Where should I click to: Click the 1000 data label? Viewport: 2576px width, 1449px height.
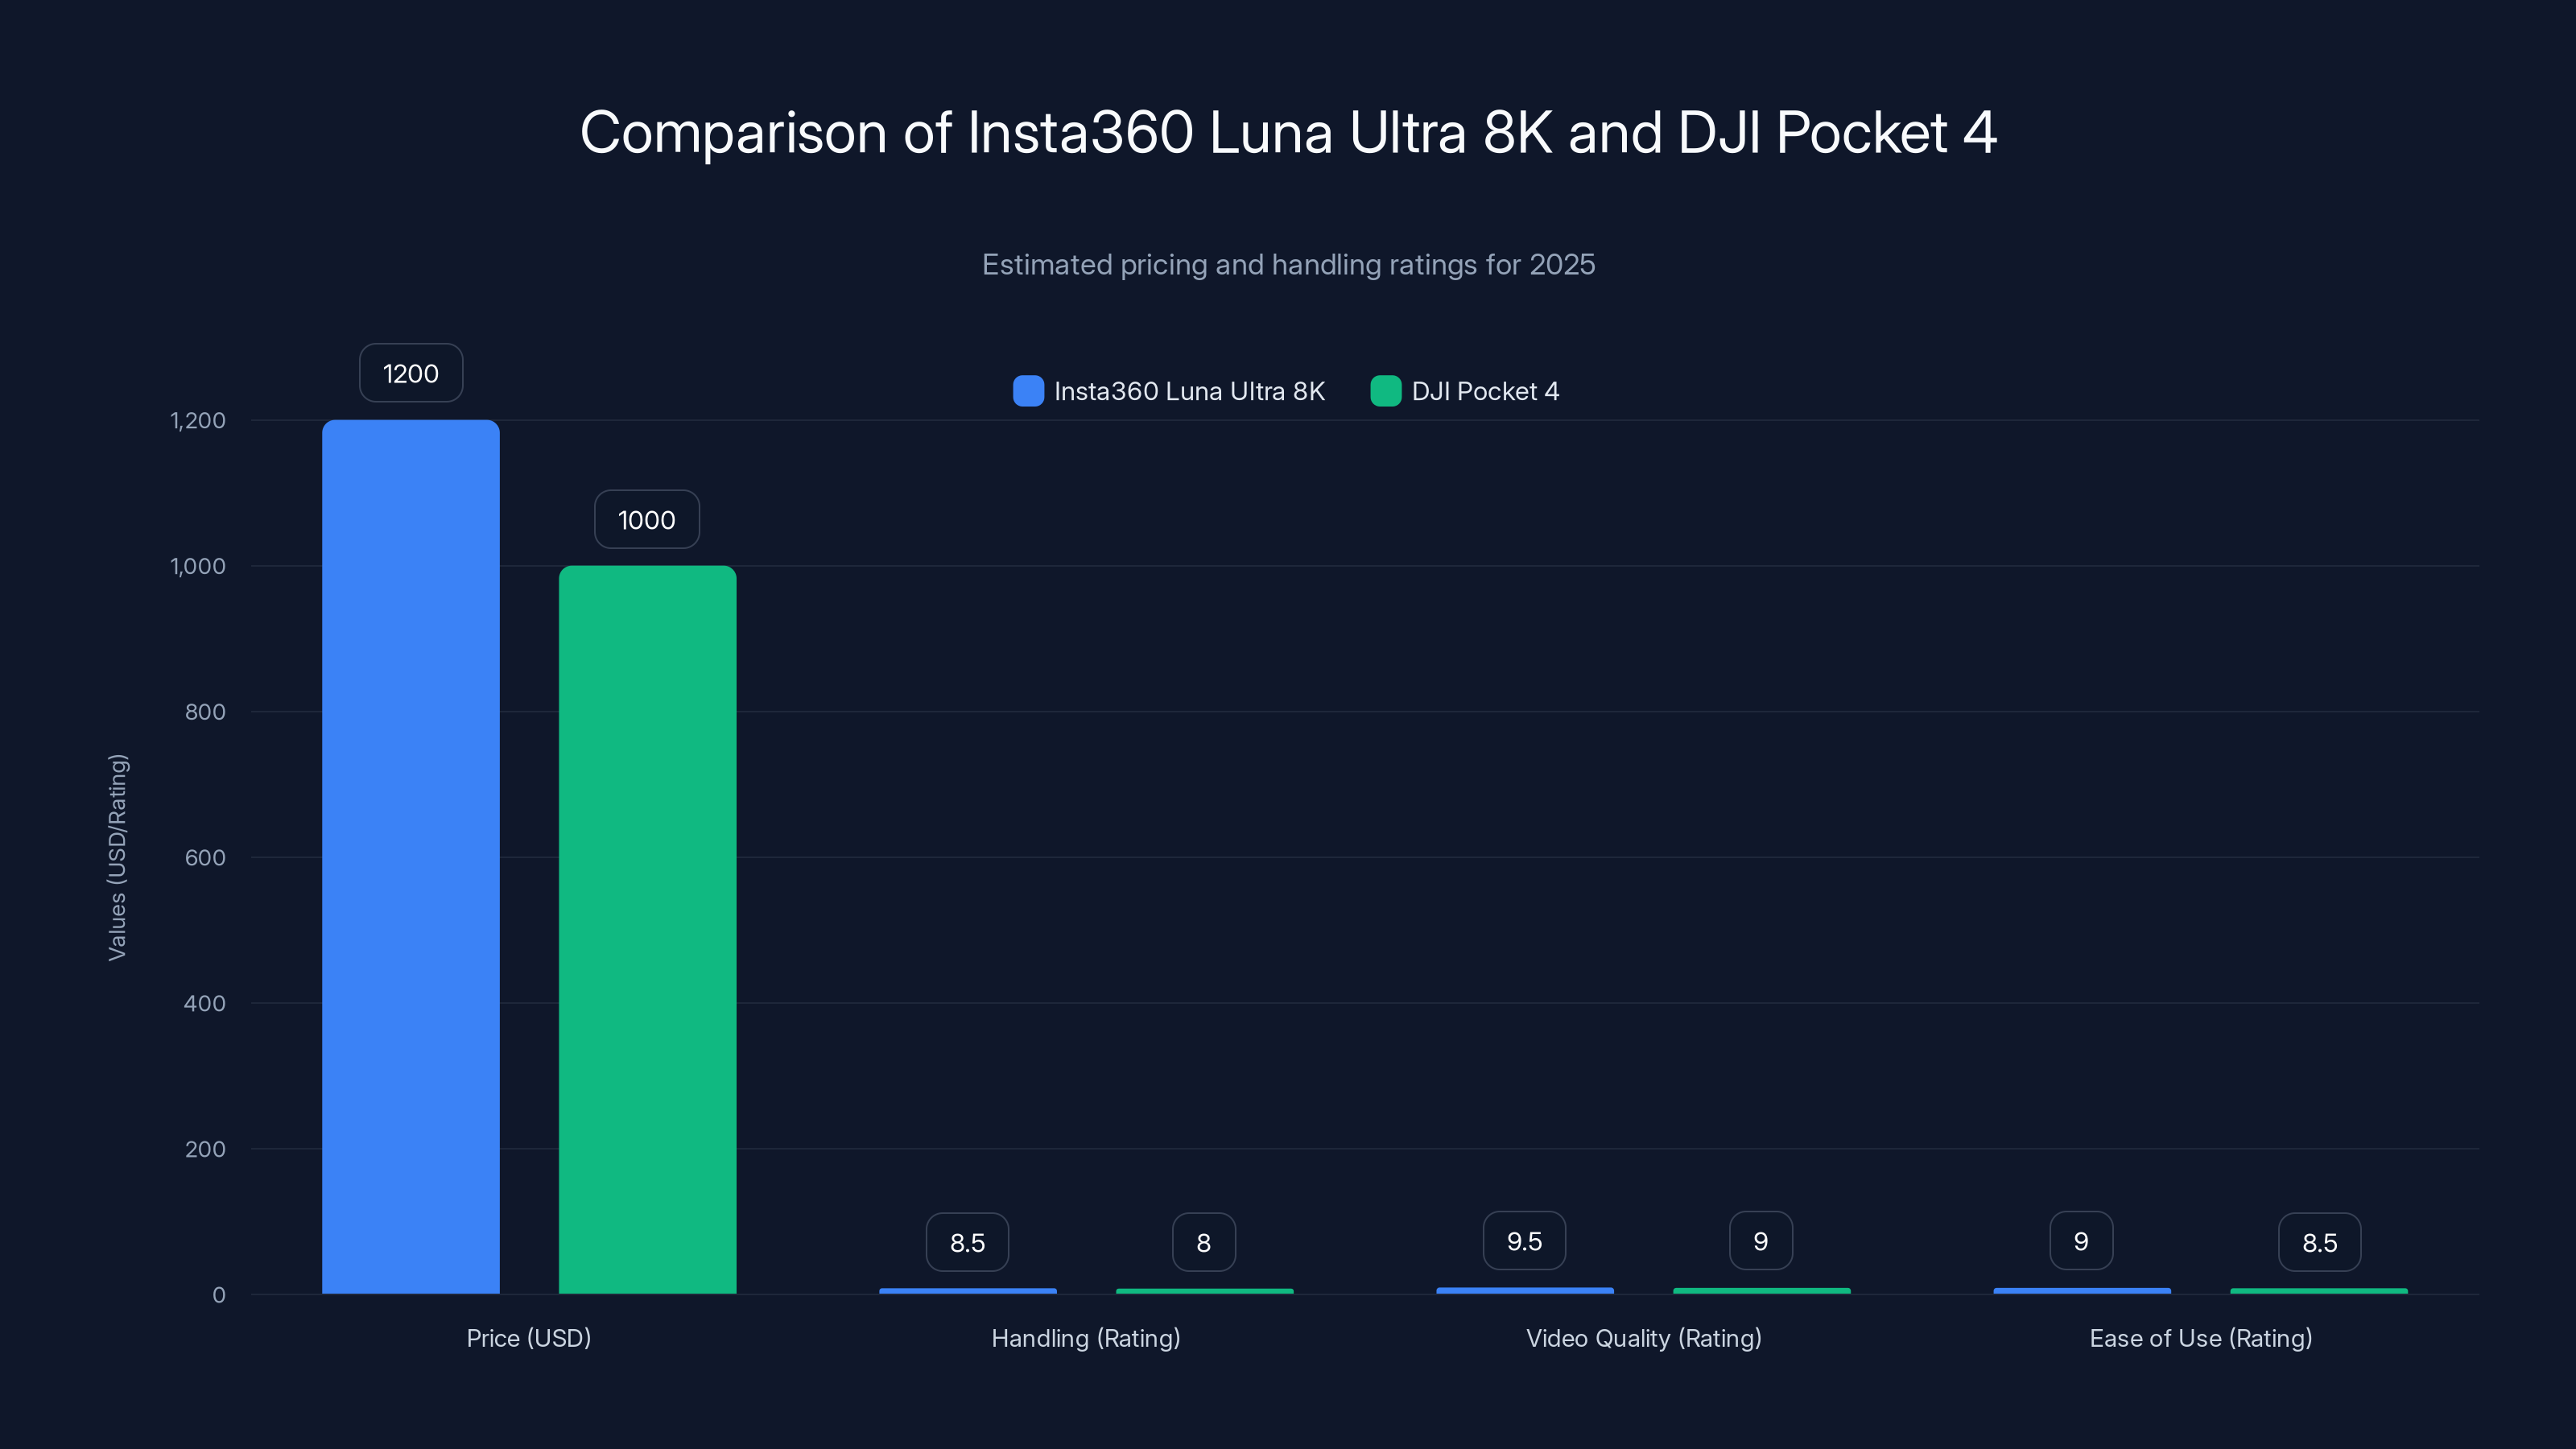[647, 519]
